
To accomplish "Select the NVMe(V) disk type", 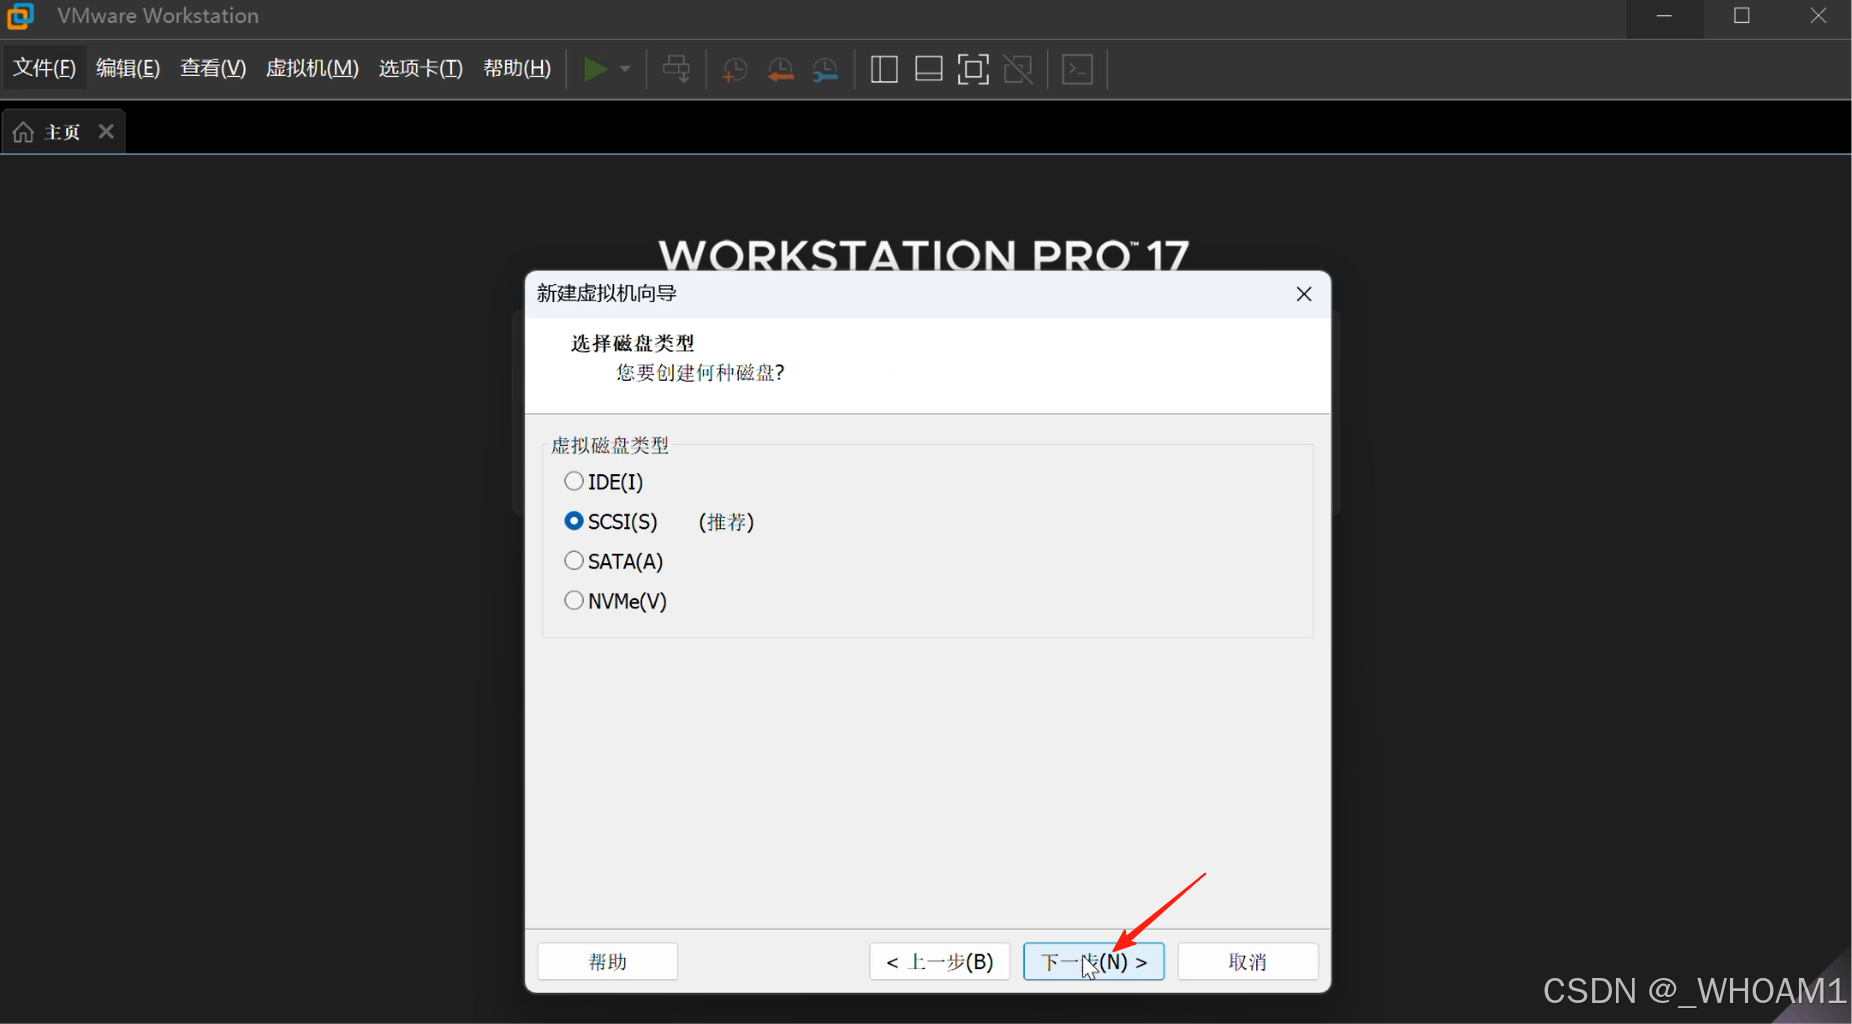I will 616,601.
